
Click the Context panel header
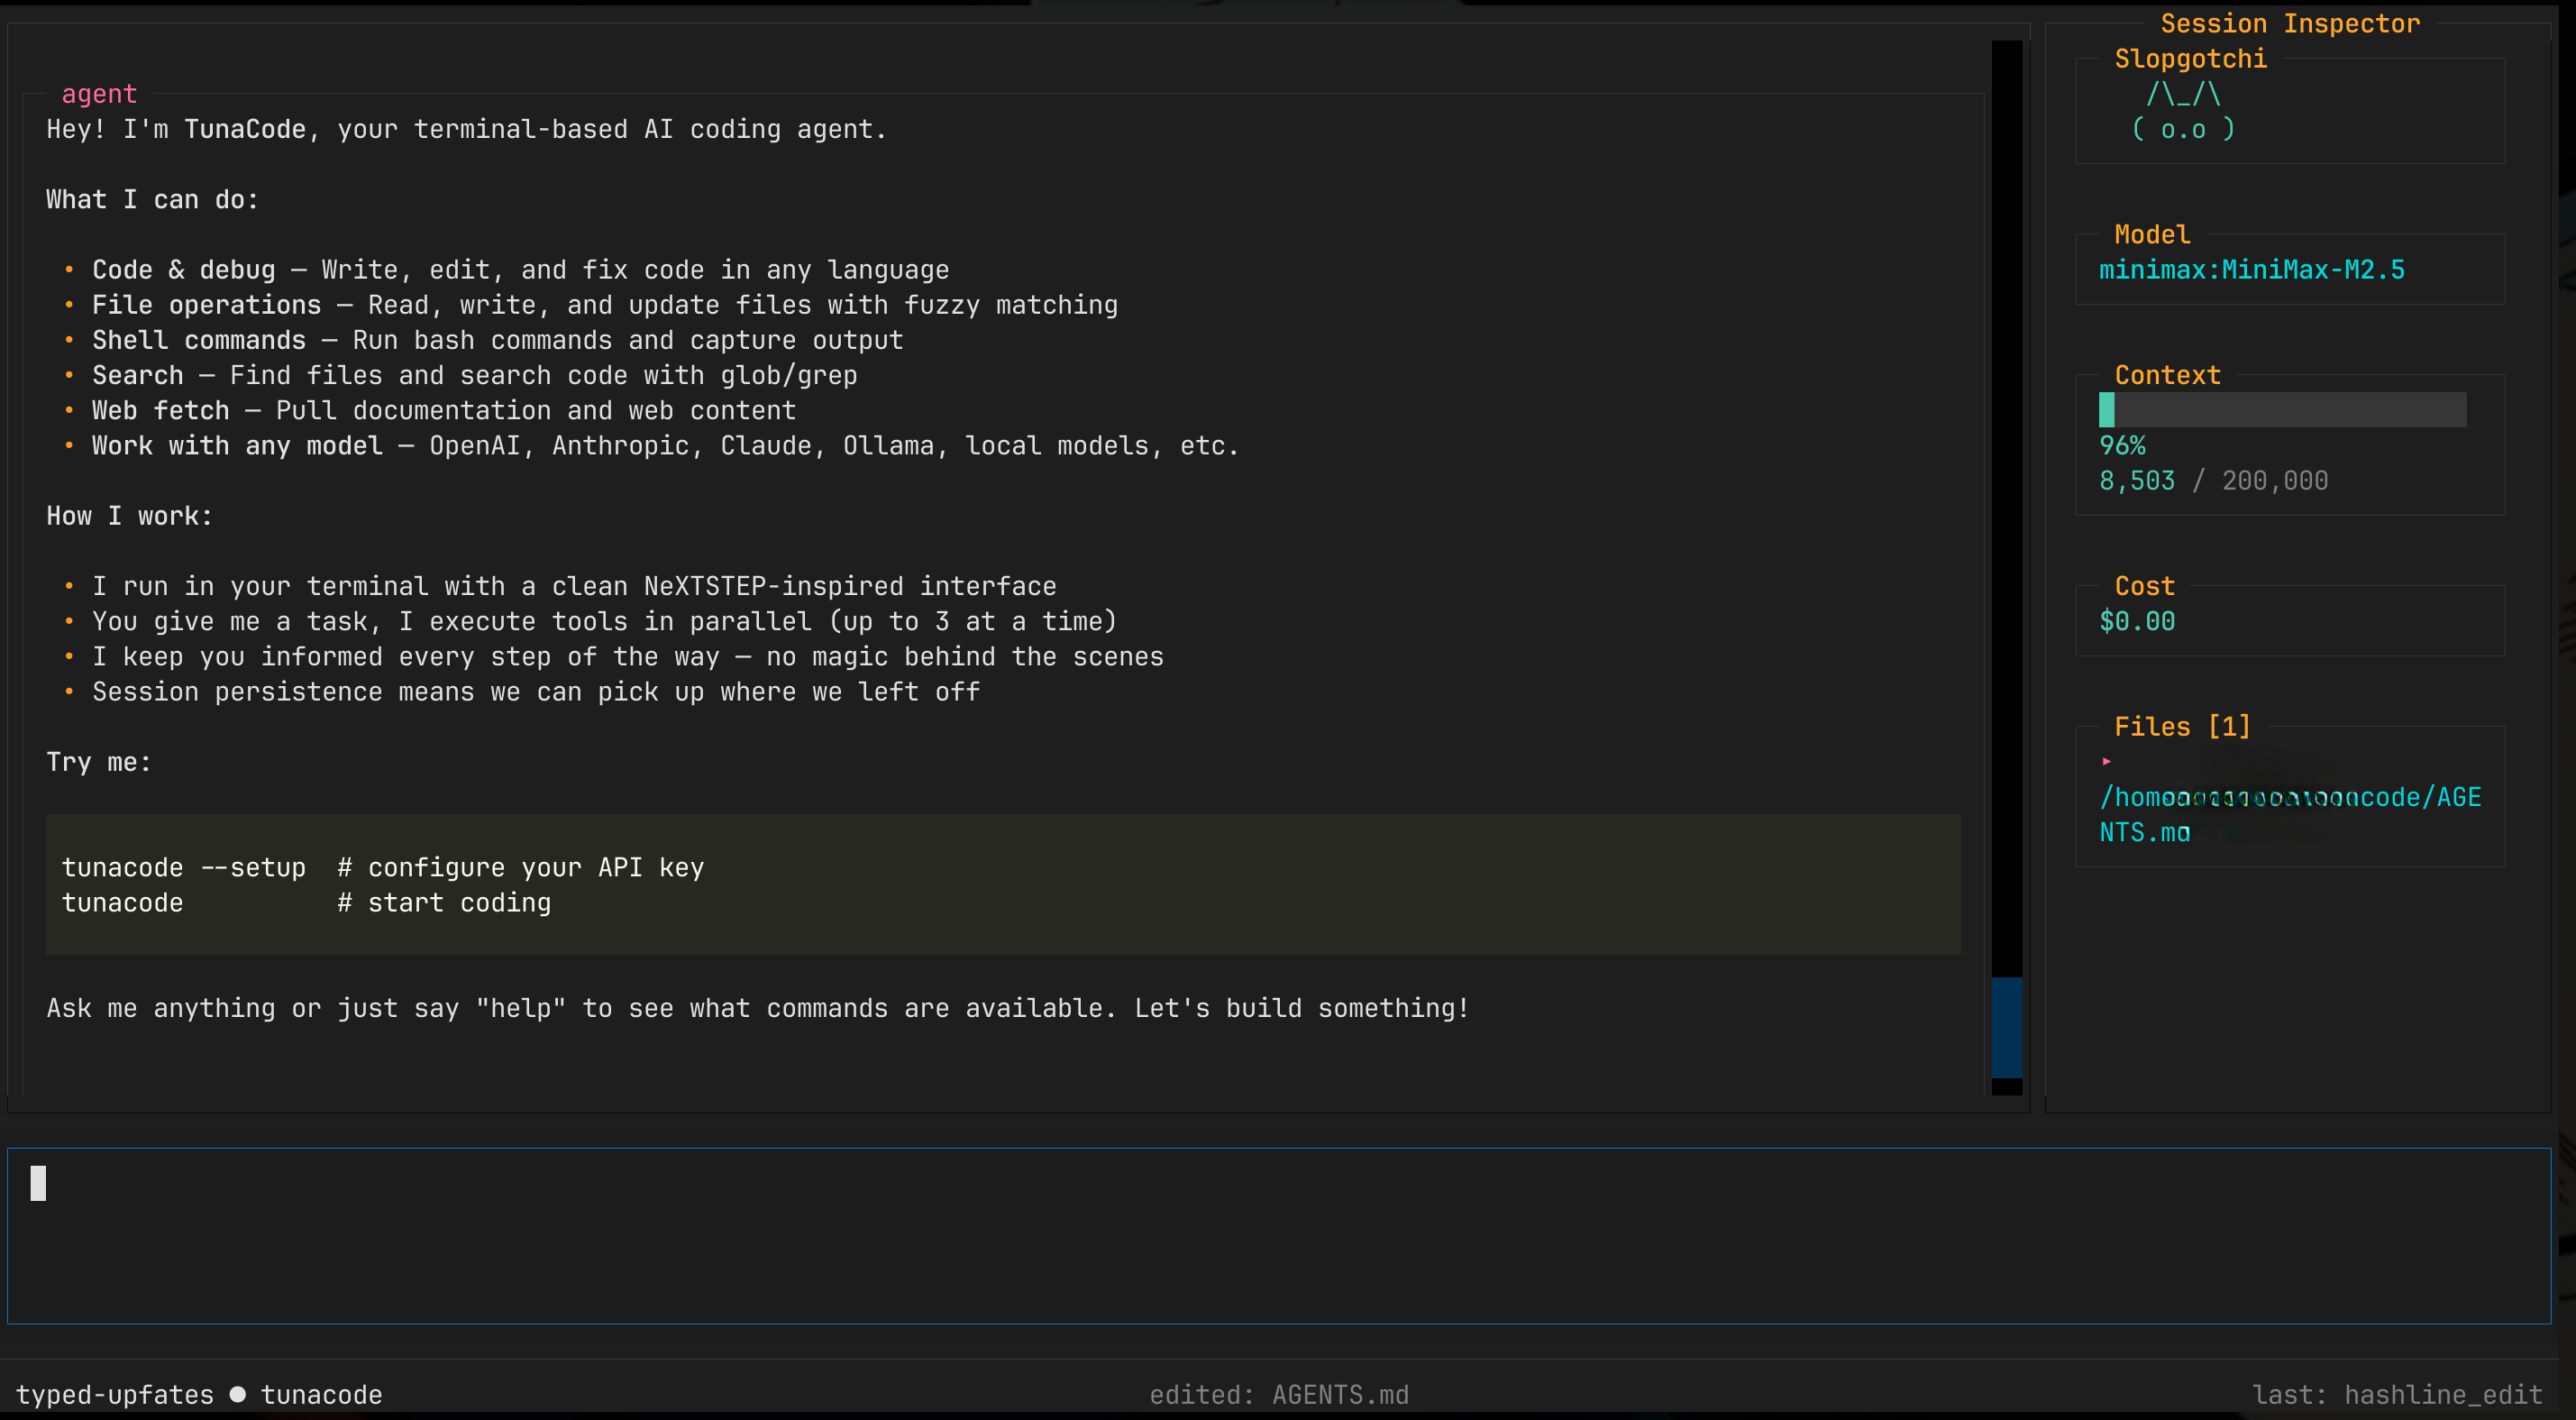point(2166,375)
